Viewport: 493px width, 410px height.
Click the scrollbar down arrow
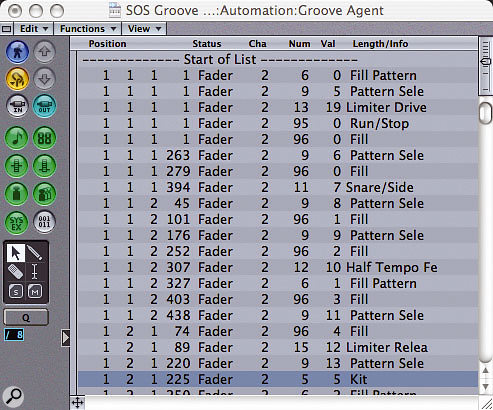pos(485,387)
